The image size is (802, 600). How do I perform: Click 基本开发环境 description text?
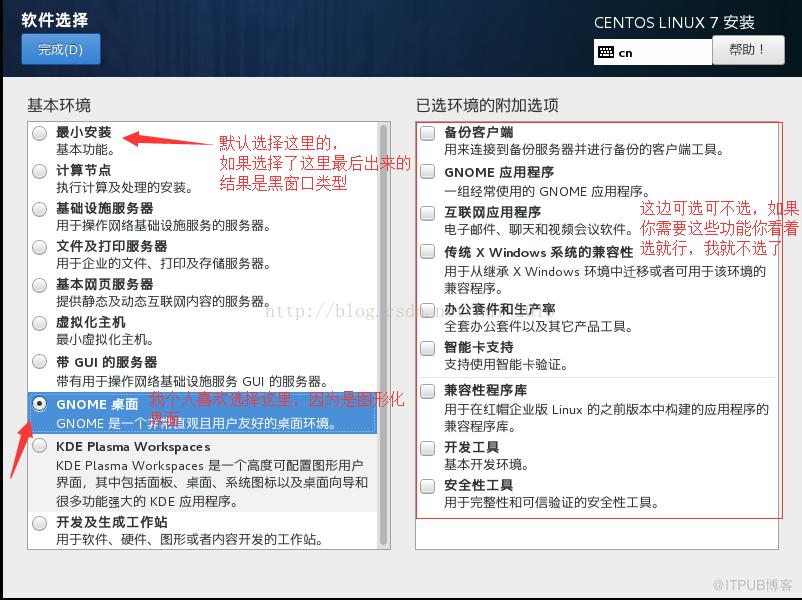pos(486,464)
